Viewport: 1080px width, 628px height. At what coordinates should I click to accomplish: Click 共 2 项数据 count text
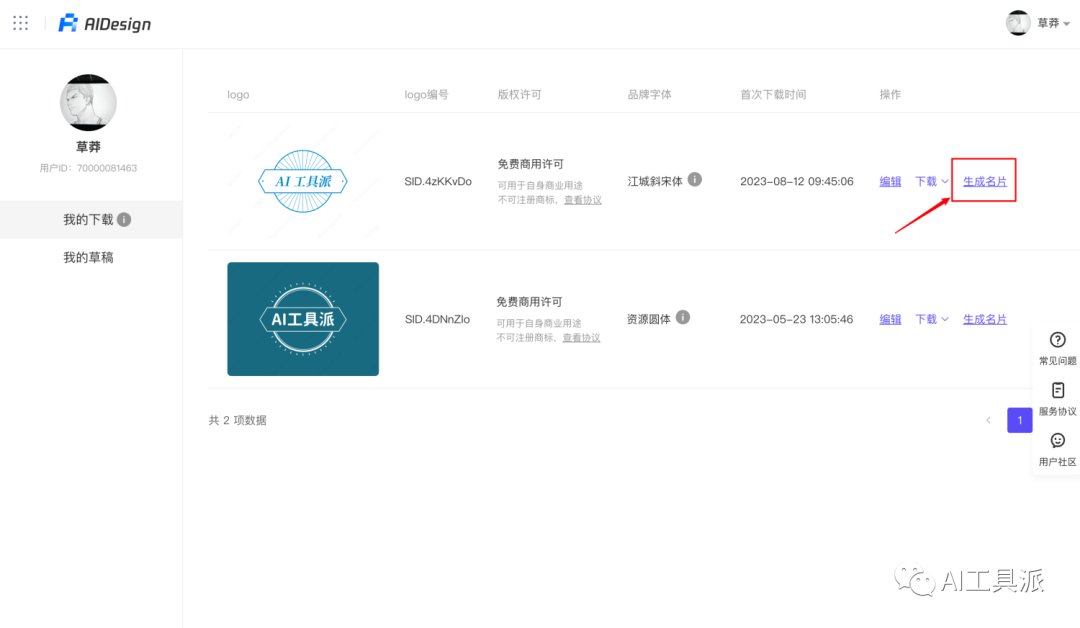(238, 420)
